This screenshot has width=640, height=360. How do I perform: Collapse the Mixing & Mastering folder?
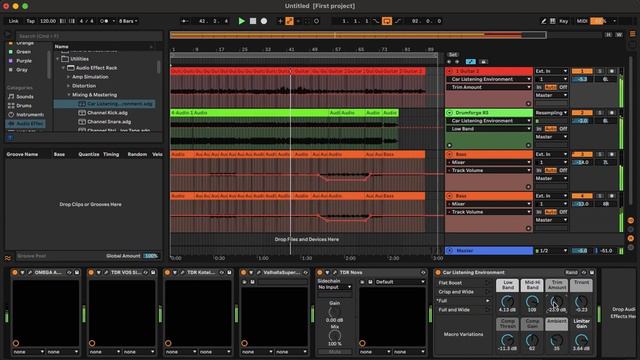(68, 95)
